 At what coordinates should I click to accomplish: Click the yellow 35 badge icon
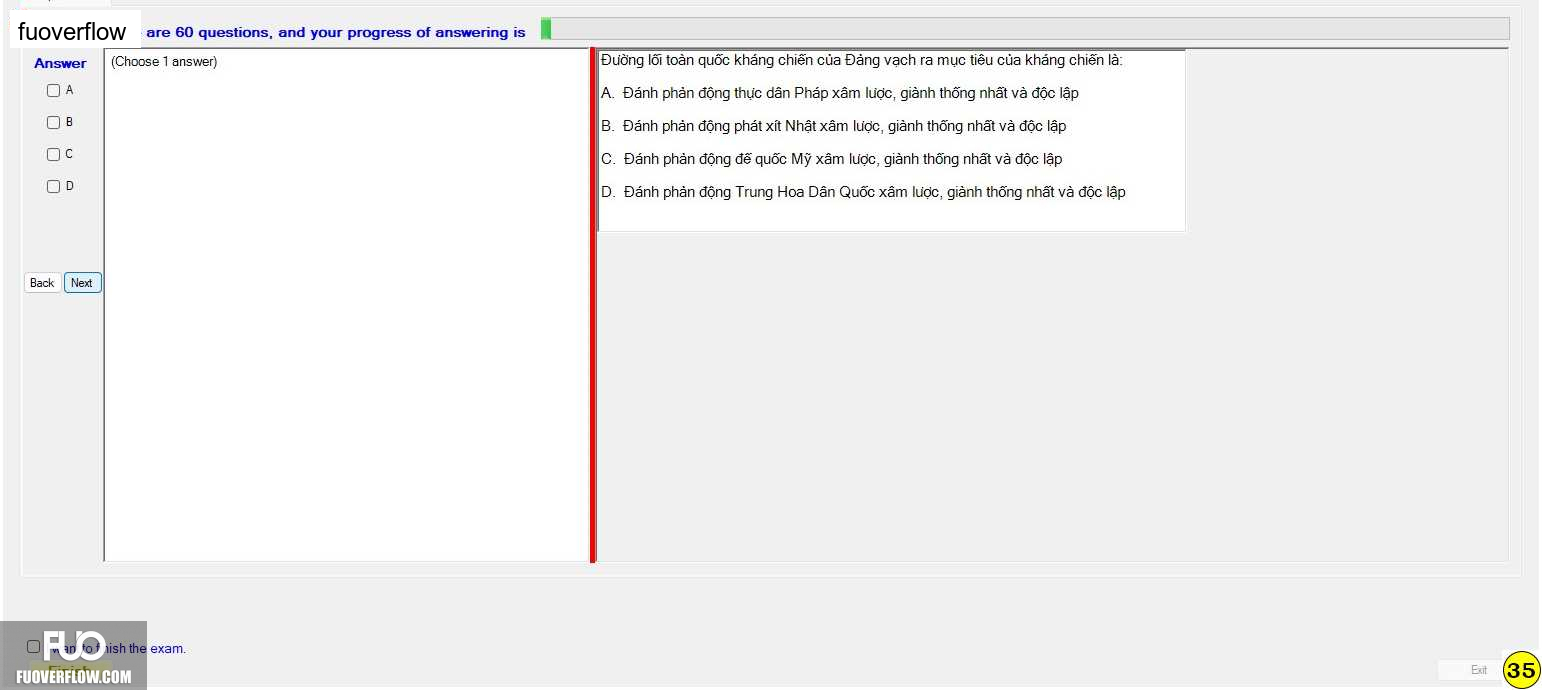[1521, 670]
